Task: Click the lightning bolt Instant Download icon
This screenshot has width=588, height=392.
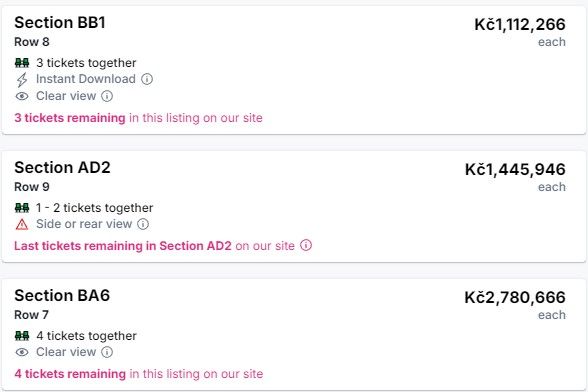Action: point(22,80)
